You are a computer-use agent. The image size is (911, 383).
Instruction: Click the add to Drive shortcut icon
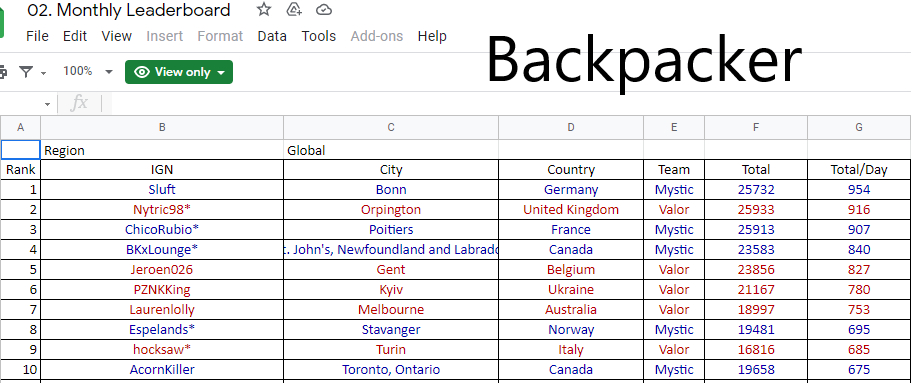(x=295, y=9)
